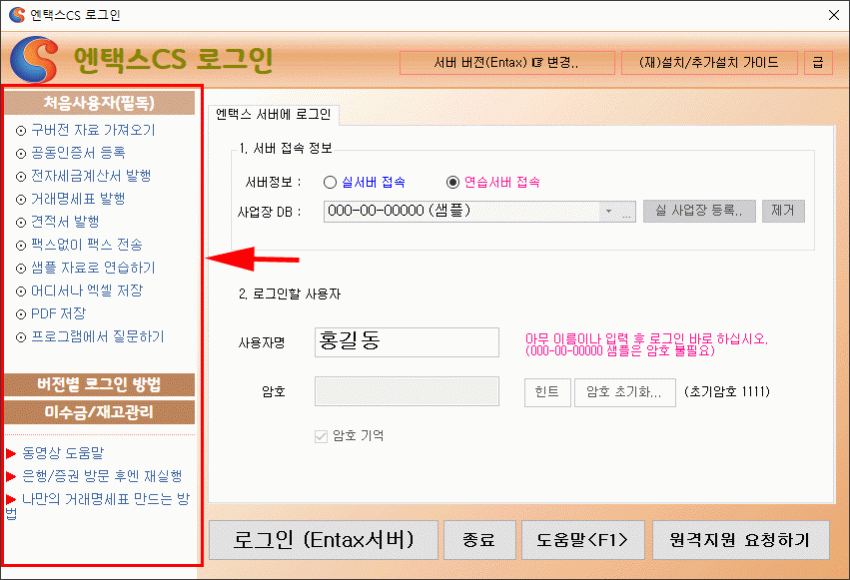This screenshot has width=850, height=580.
Task: Switch to 엔택스 서버에 로그인 tab
Action: (x=274, y=114)
